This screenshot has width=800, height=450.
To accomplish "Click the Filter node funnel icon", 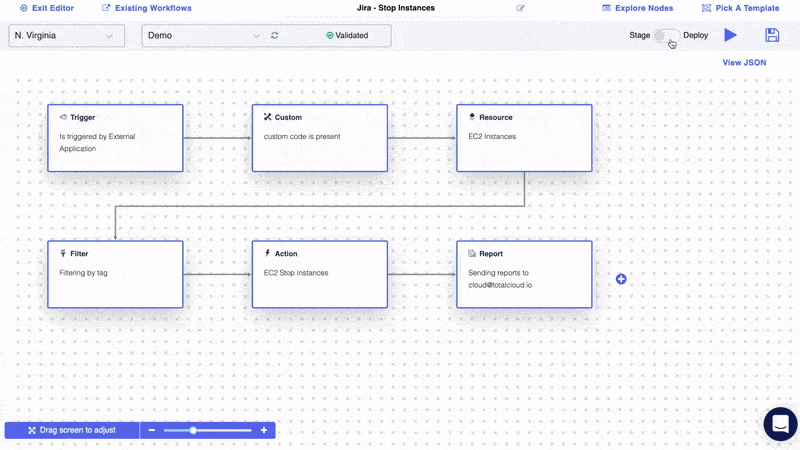I will click(63, 253).
